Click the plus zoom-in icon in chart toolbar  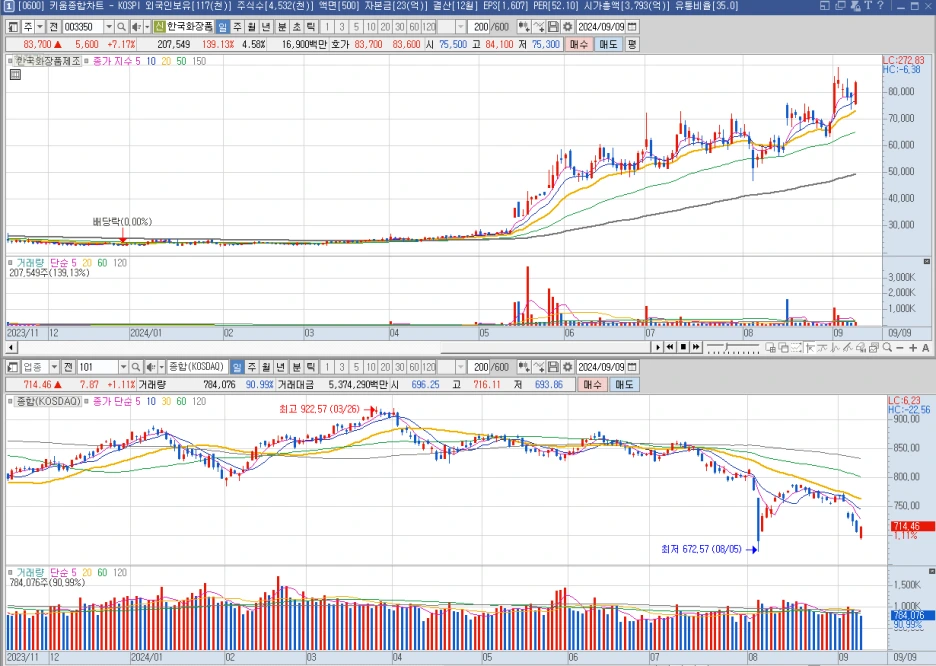click(913, 347)
